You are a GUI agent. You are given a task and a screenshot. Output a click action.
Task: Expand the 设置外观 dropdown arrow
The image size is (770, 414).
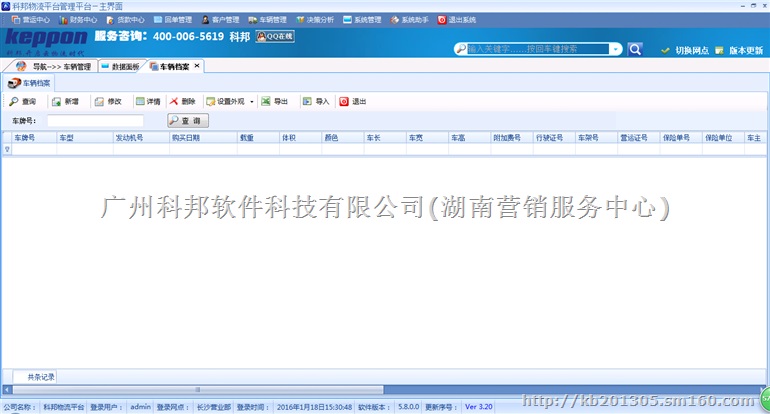[x=252, y=102]
